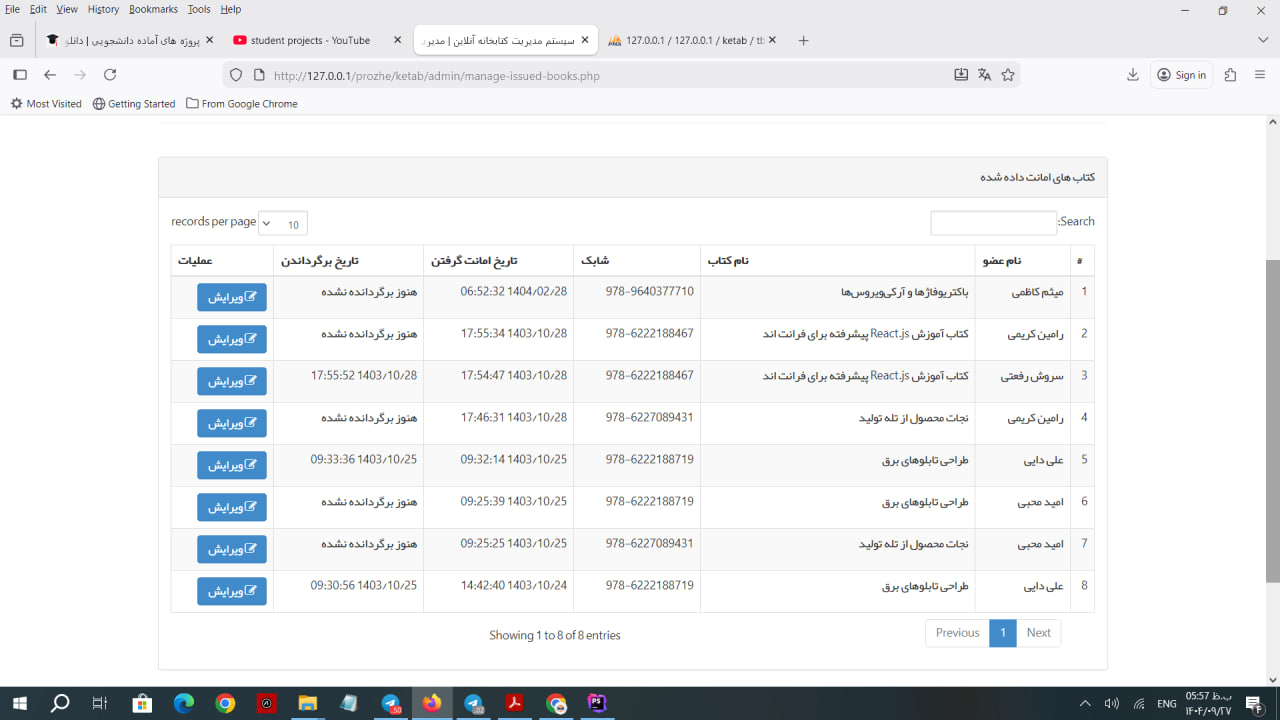Open the Firefox hamburger application menu
Screen dimensions: 1280x720
[1259, 75]
